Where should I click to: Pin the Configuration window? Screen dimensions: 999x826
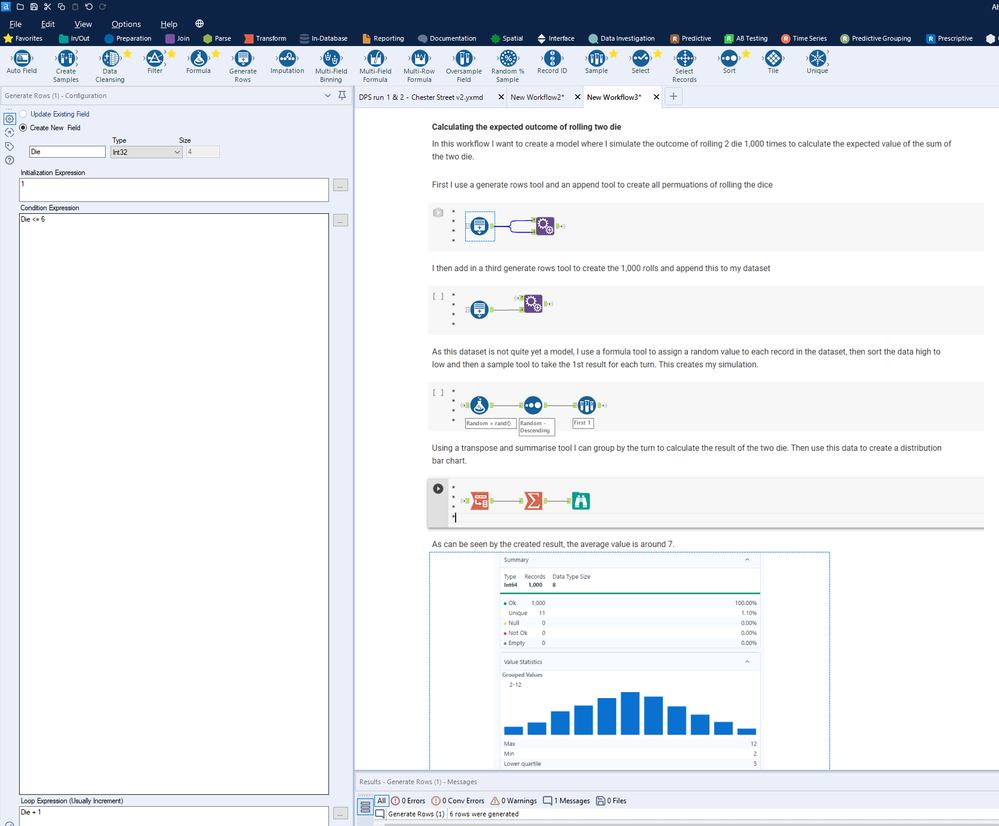pyautogui.click(x=342, y=95)
